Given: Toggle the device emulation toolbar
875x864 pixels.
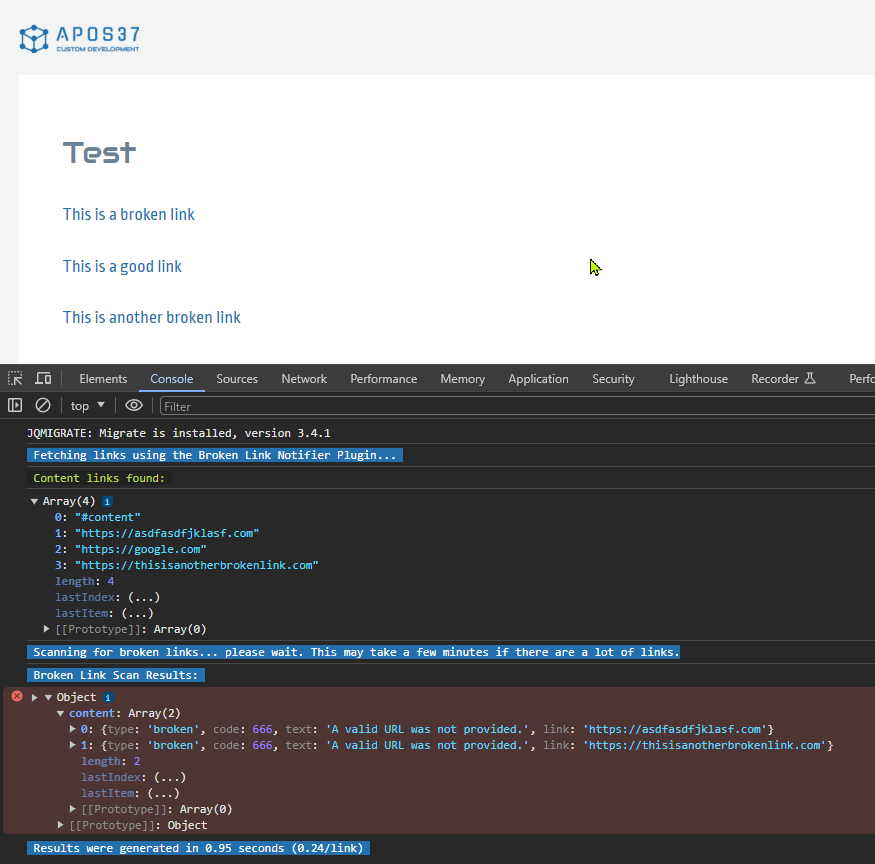Looking at the screenshot, I should [43, 378].
